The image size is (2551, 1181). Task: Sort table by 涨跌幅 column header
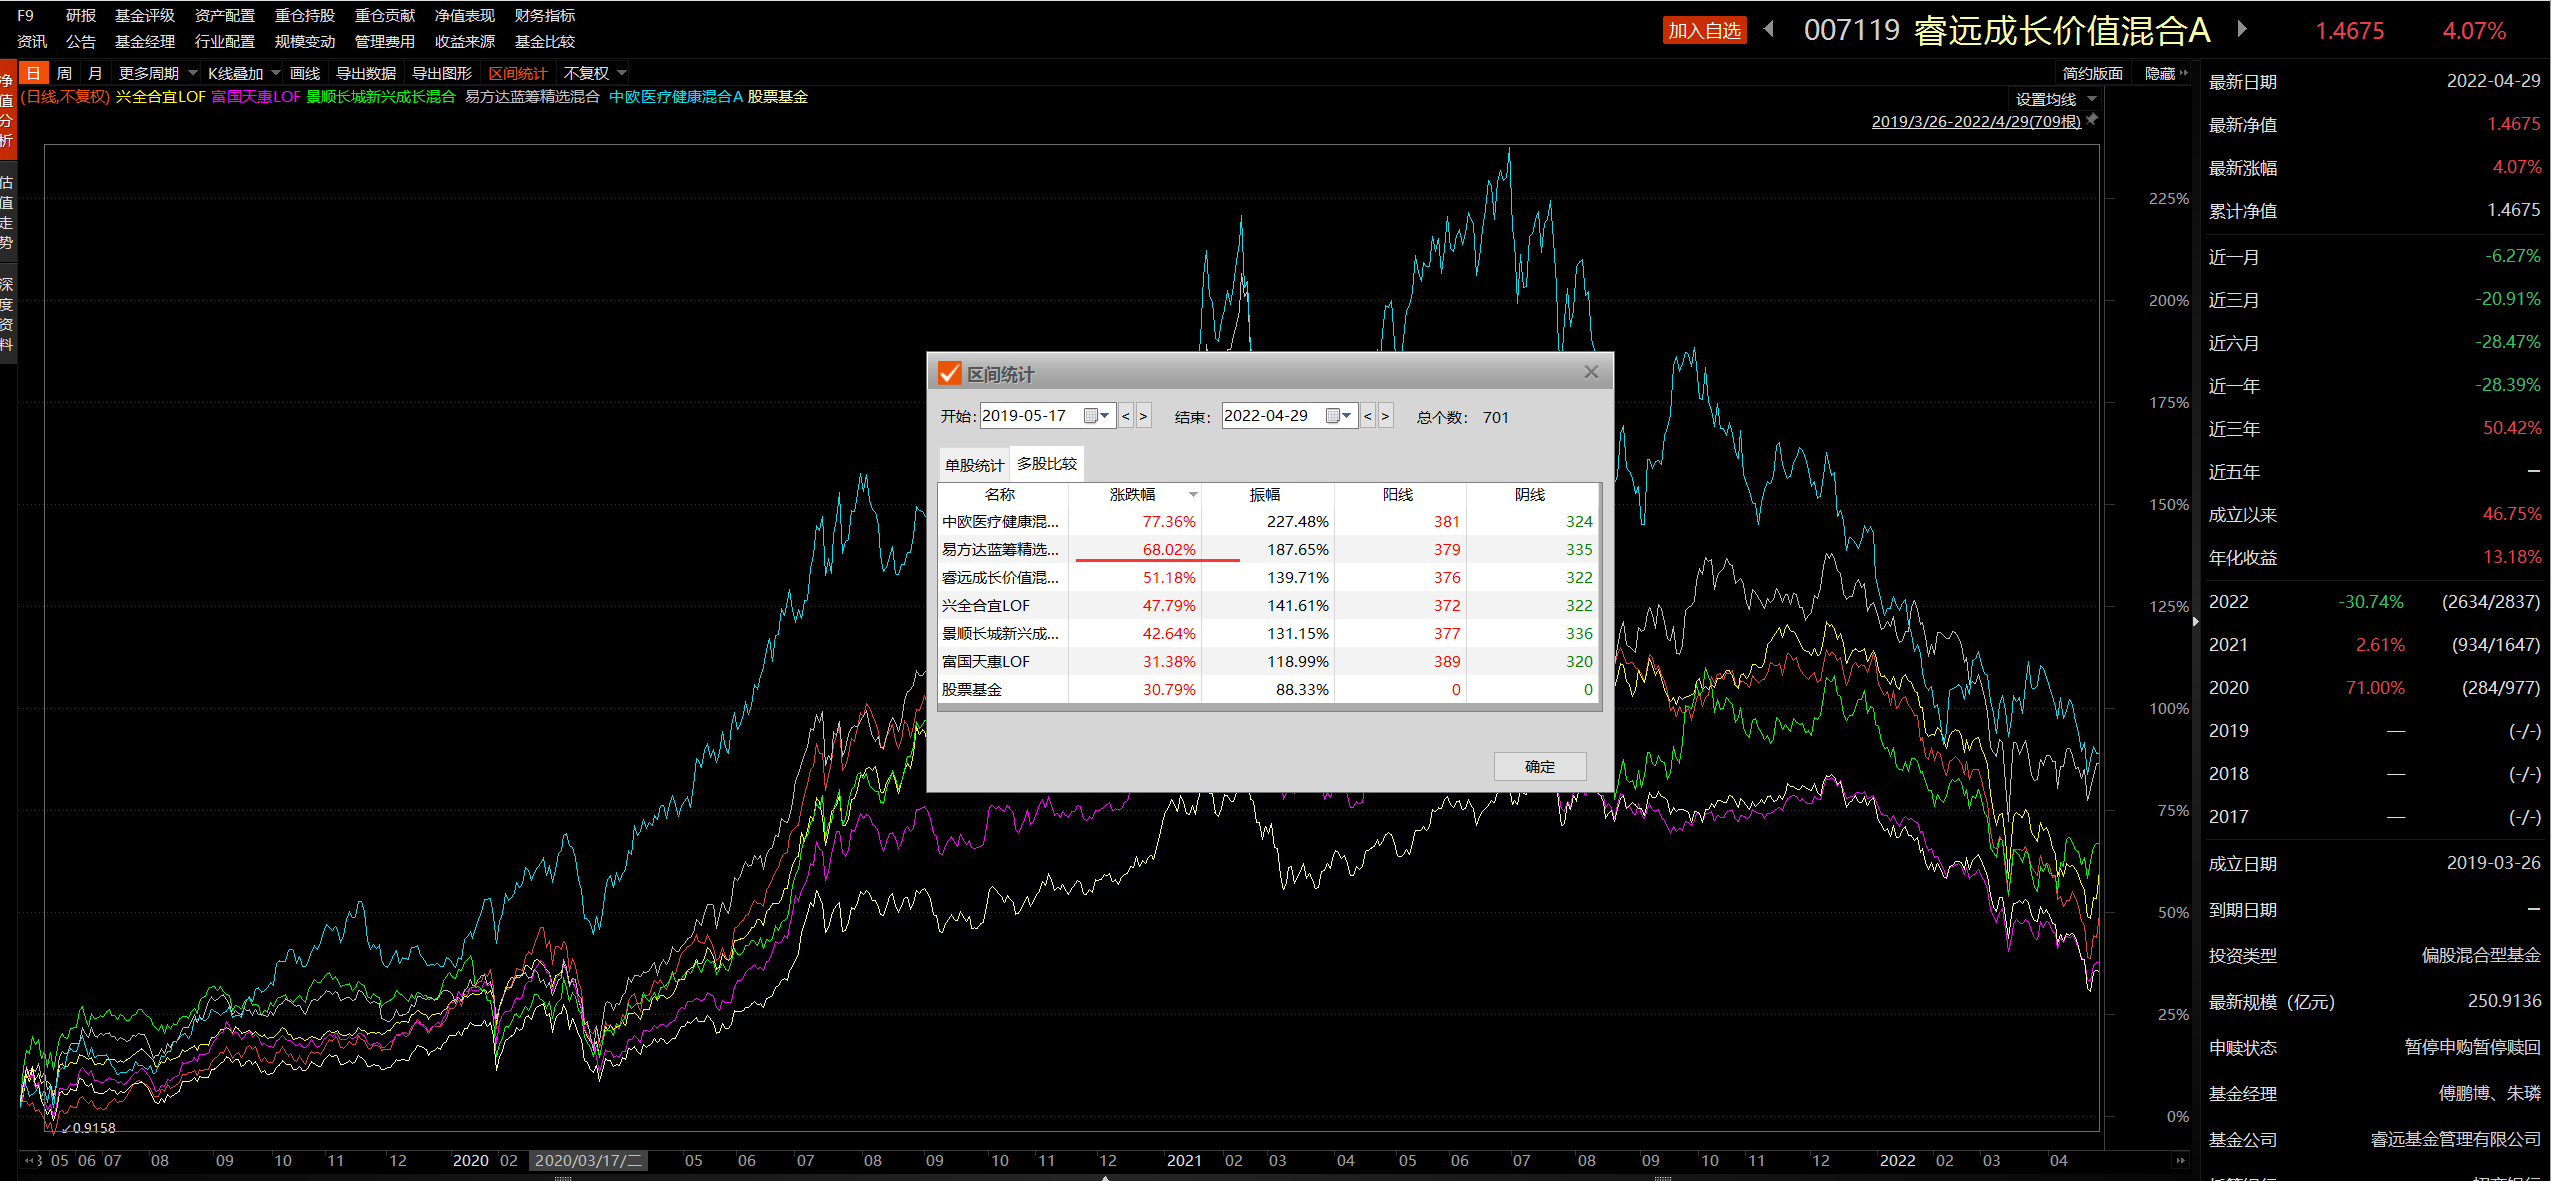click(x=1132, y=494)
